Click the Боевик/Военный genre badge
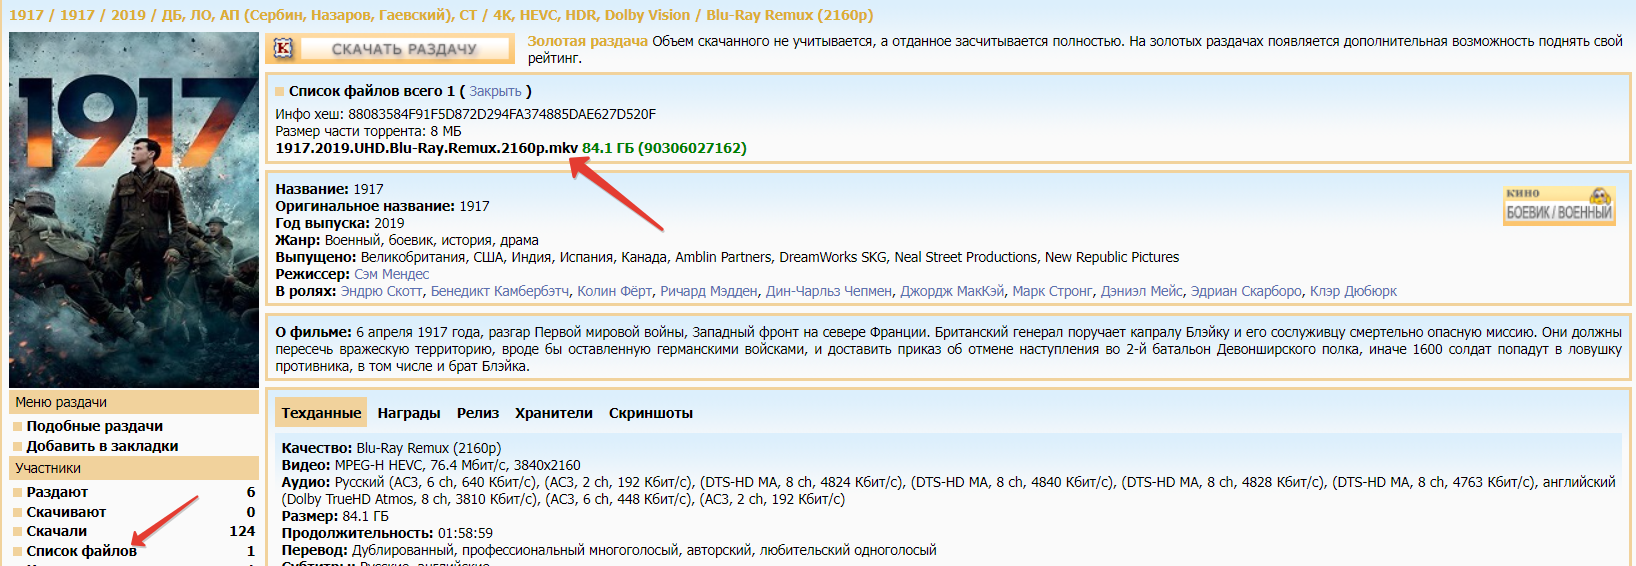This screenshot has height=566, width=1636. pyautogui.click(x=1559, y=205)
